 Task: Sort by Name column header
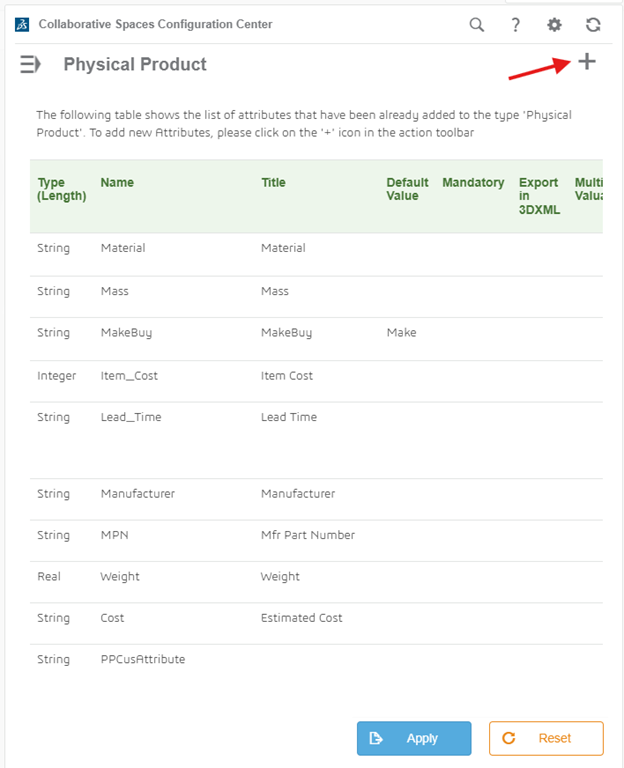tap(117, 183)
